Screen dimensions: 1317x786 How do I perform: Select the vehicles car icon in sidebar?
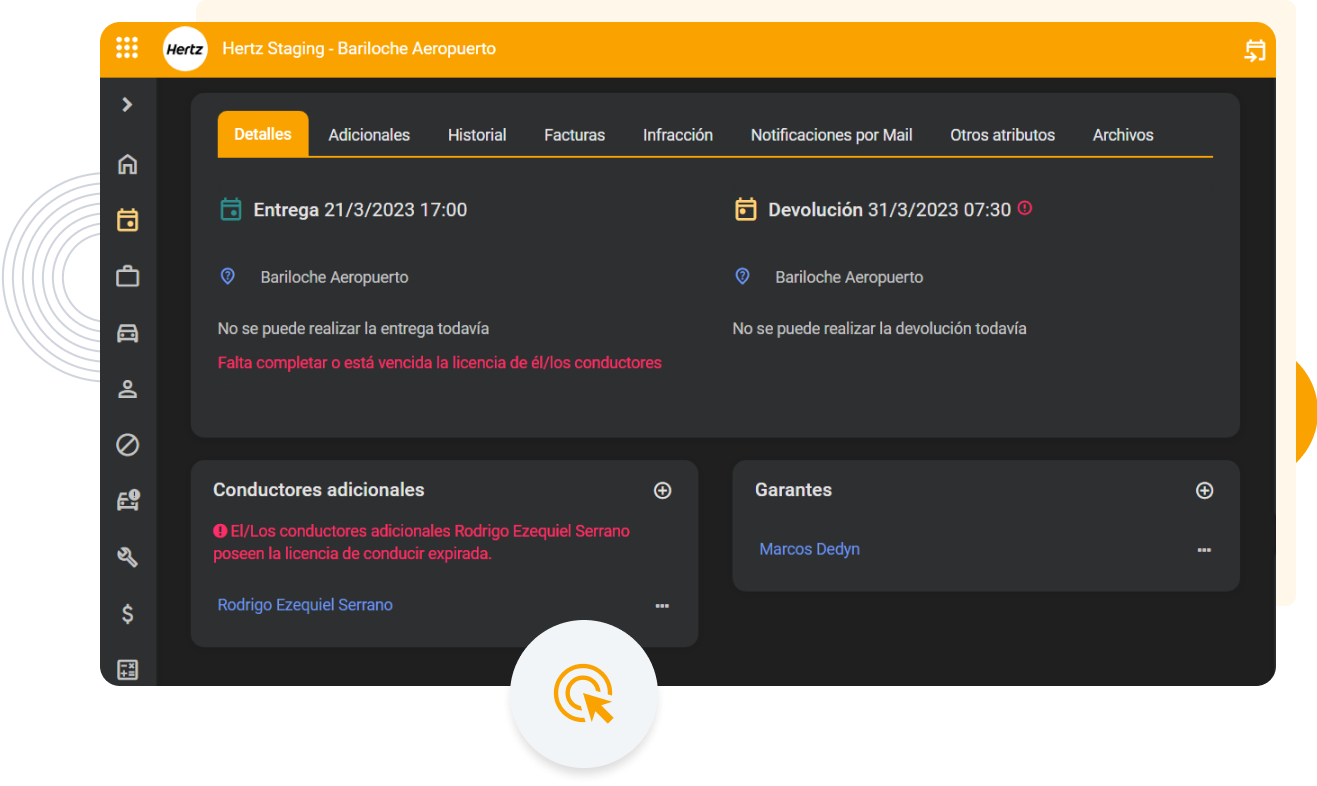pyautogui.click(x=127, y=332)
